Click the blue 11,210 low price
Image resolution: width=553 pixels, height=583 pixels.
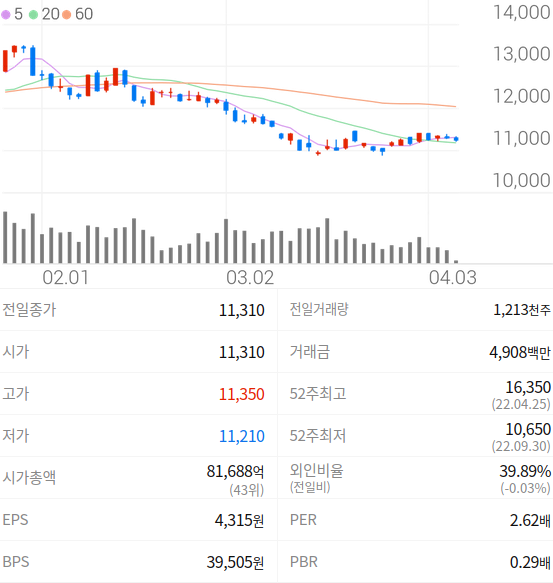click(x=241, y=436)
